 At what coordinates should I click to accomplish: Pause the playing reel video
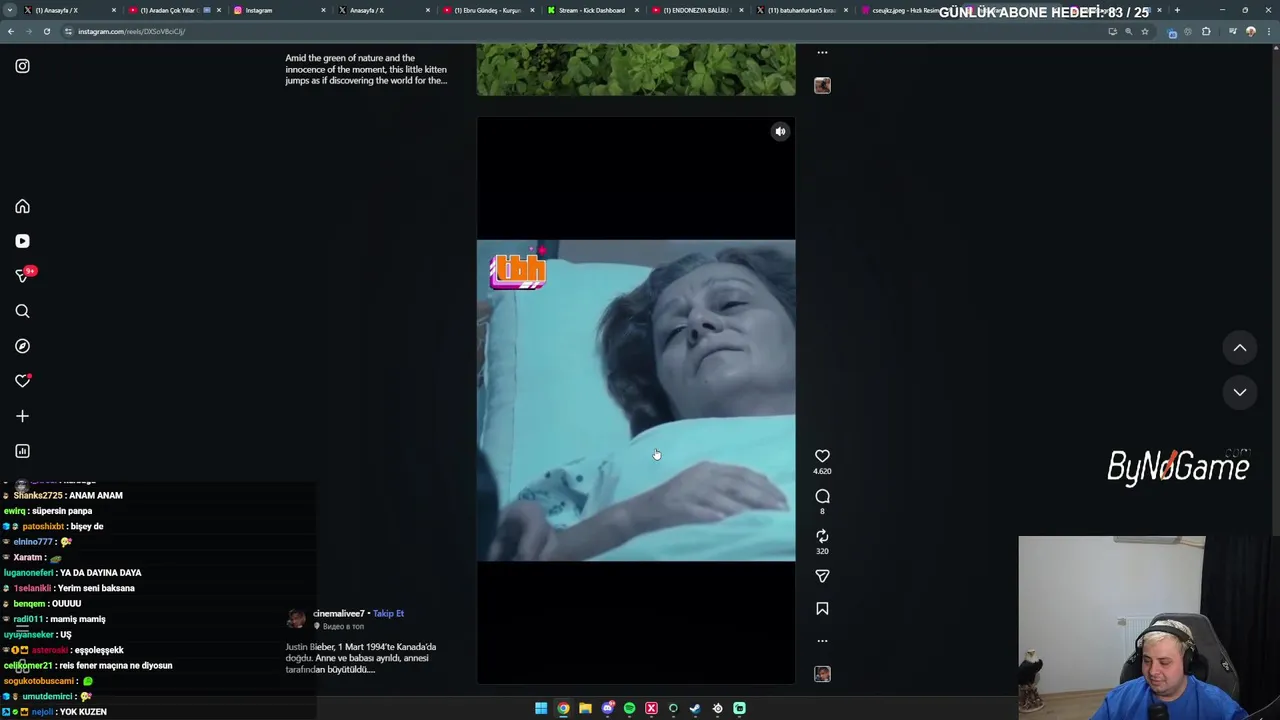(636, 400)
